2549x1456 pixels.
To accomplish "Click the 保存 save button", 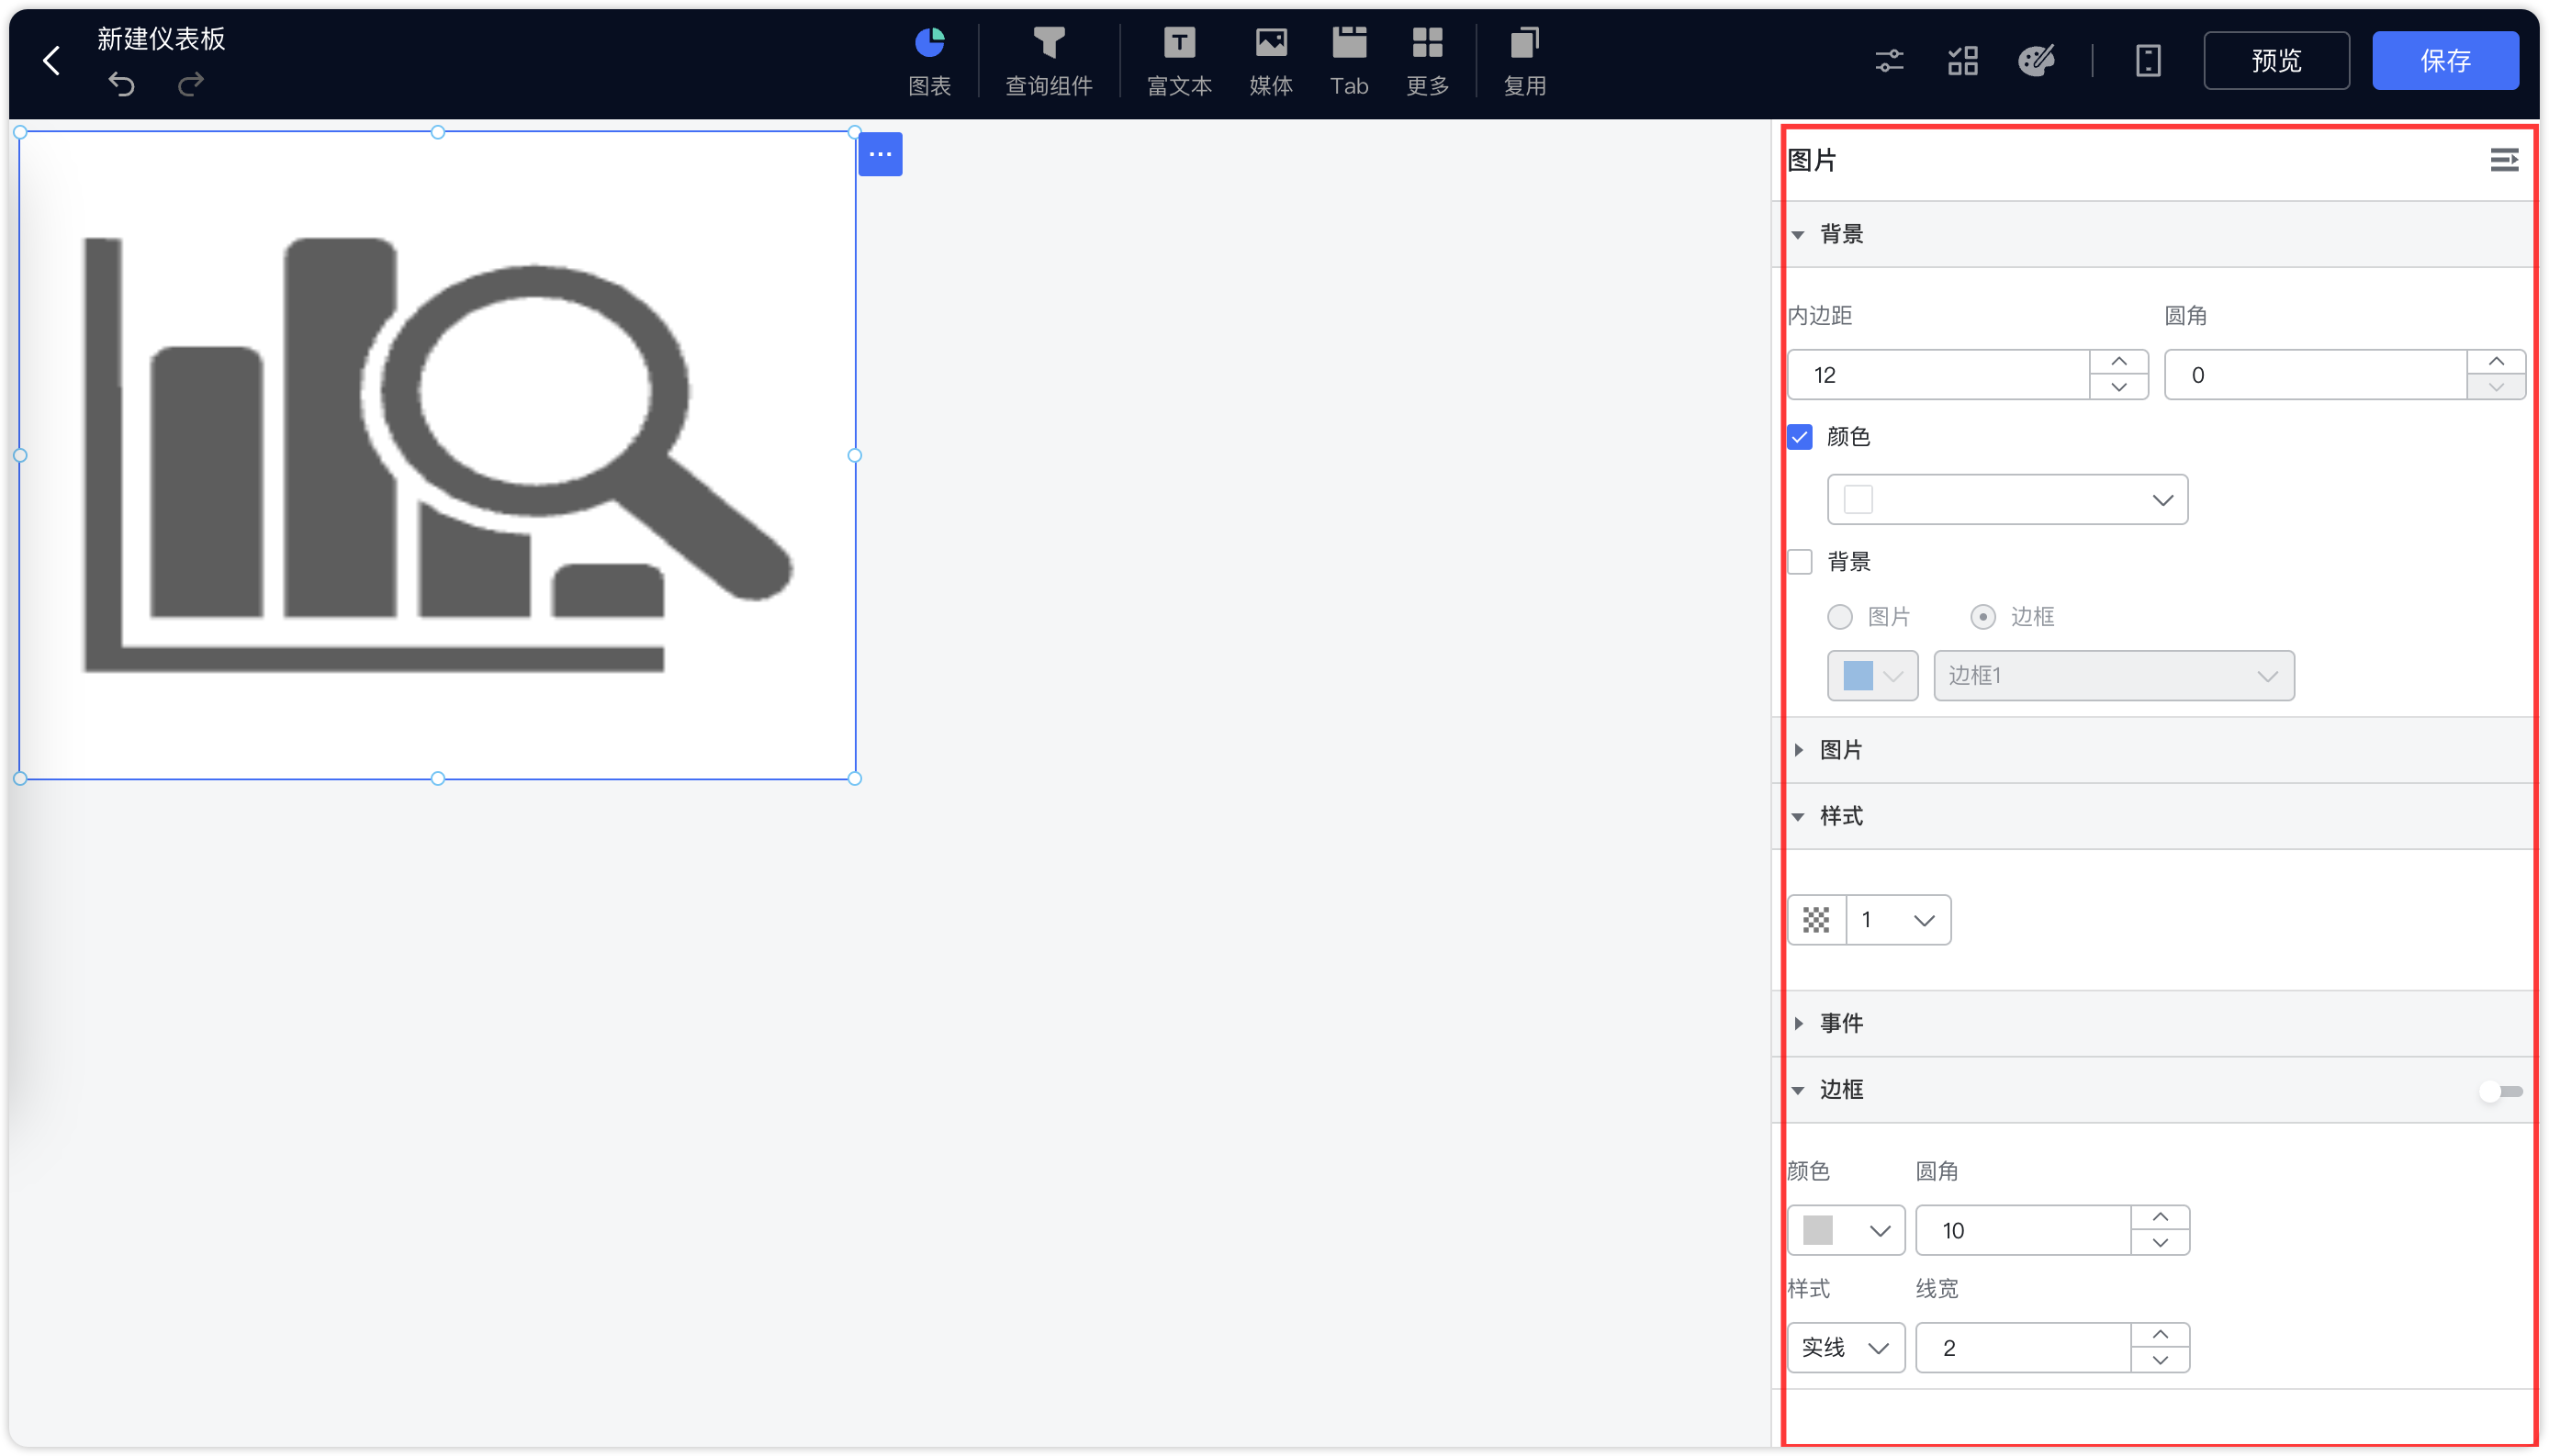I will click(x=2446, y=60).
